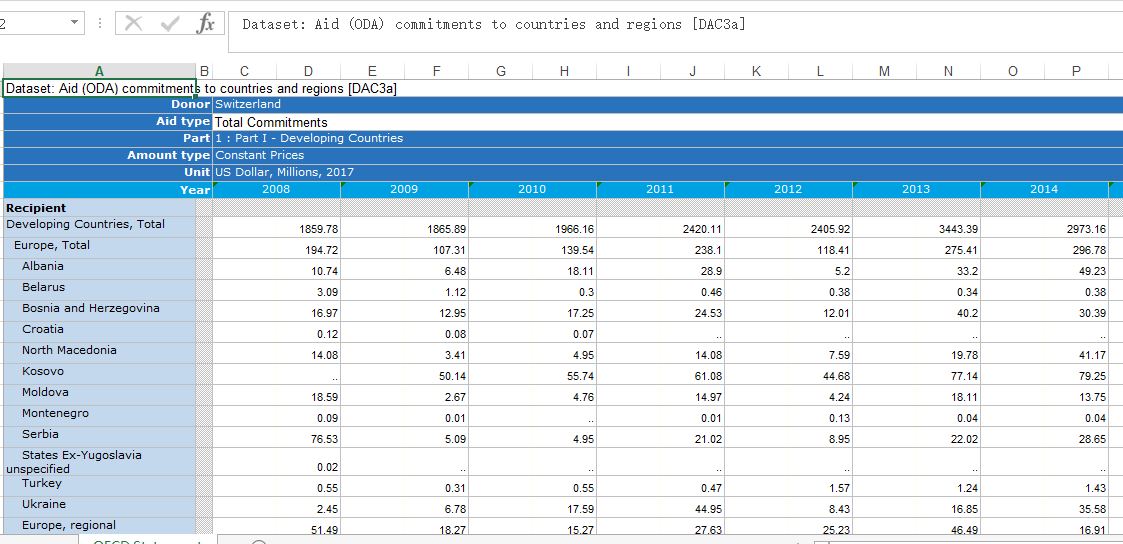Screen dimensions: 1123x544
Task: Select the value 2973.16
Action: pyautogui.click(x=1044, y=229)
